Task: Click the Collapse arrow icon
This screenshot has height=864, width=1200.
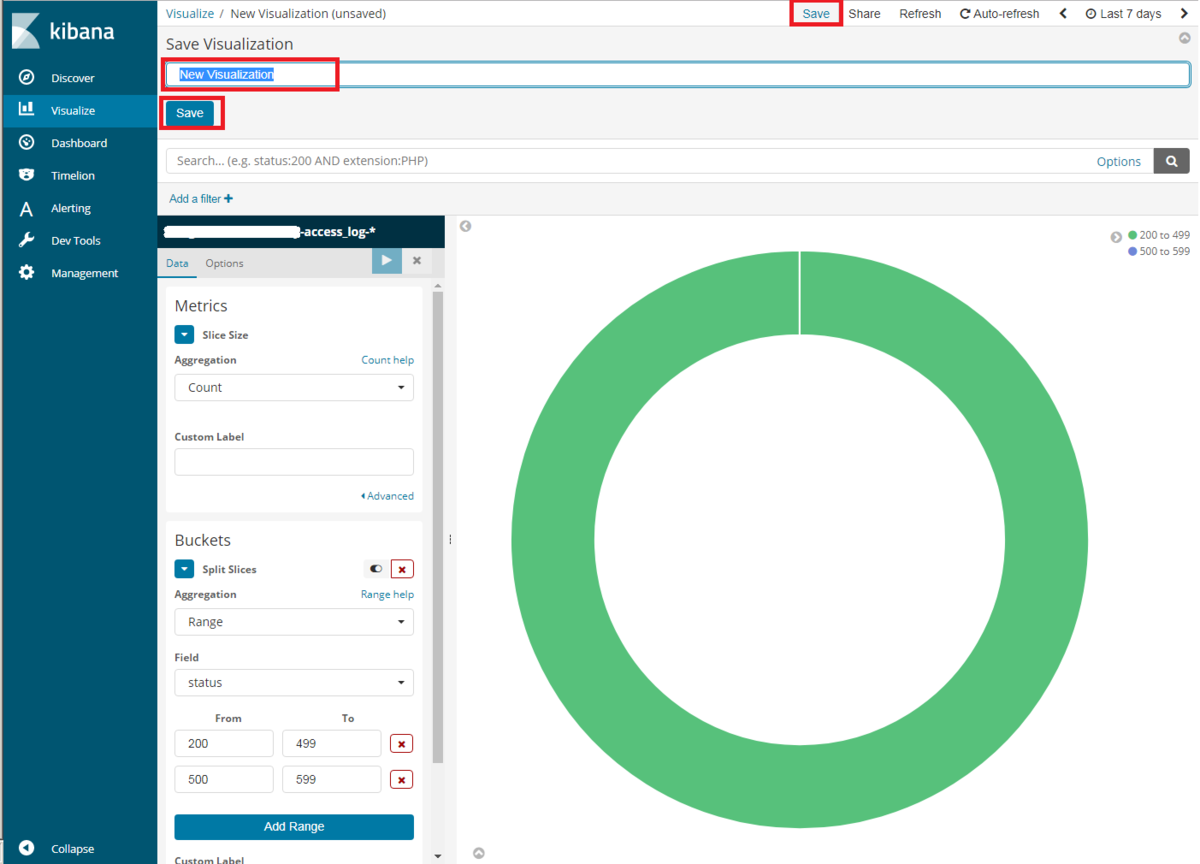Action: click(27, 848)
